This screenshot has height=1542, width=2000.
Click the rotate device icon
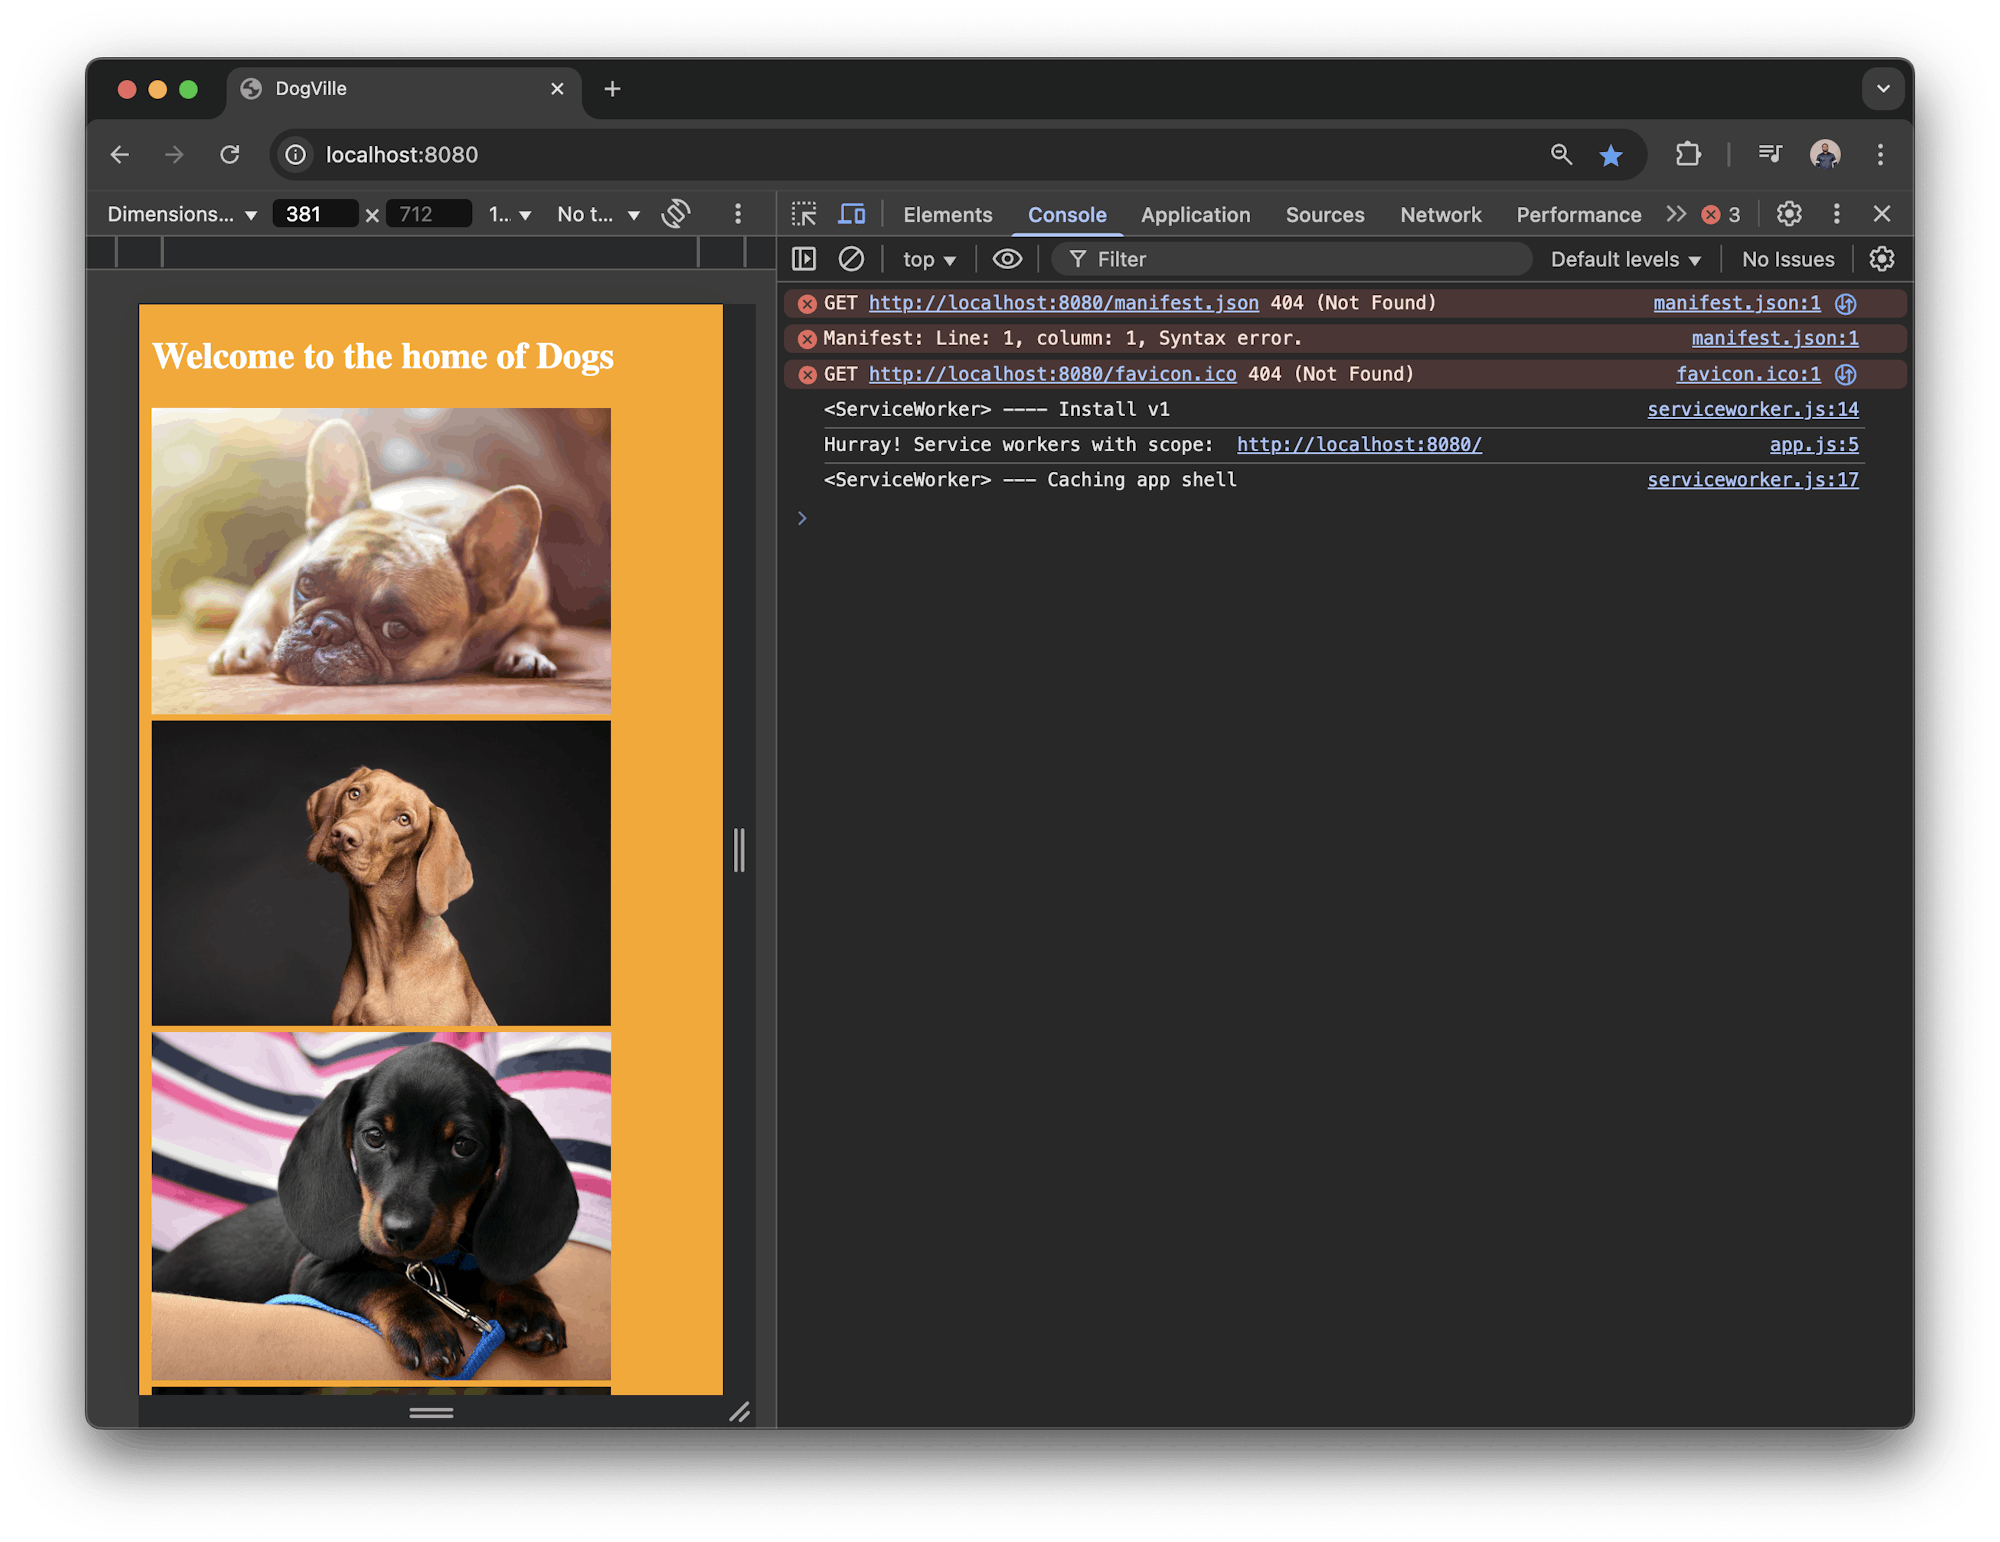click(x=677, y=214)
